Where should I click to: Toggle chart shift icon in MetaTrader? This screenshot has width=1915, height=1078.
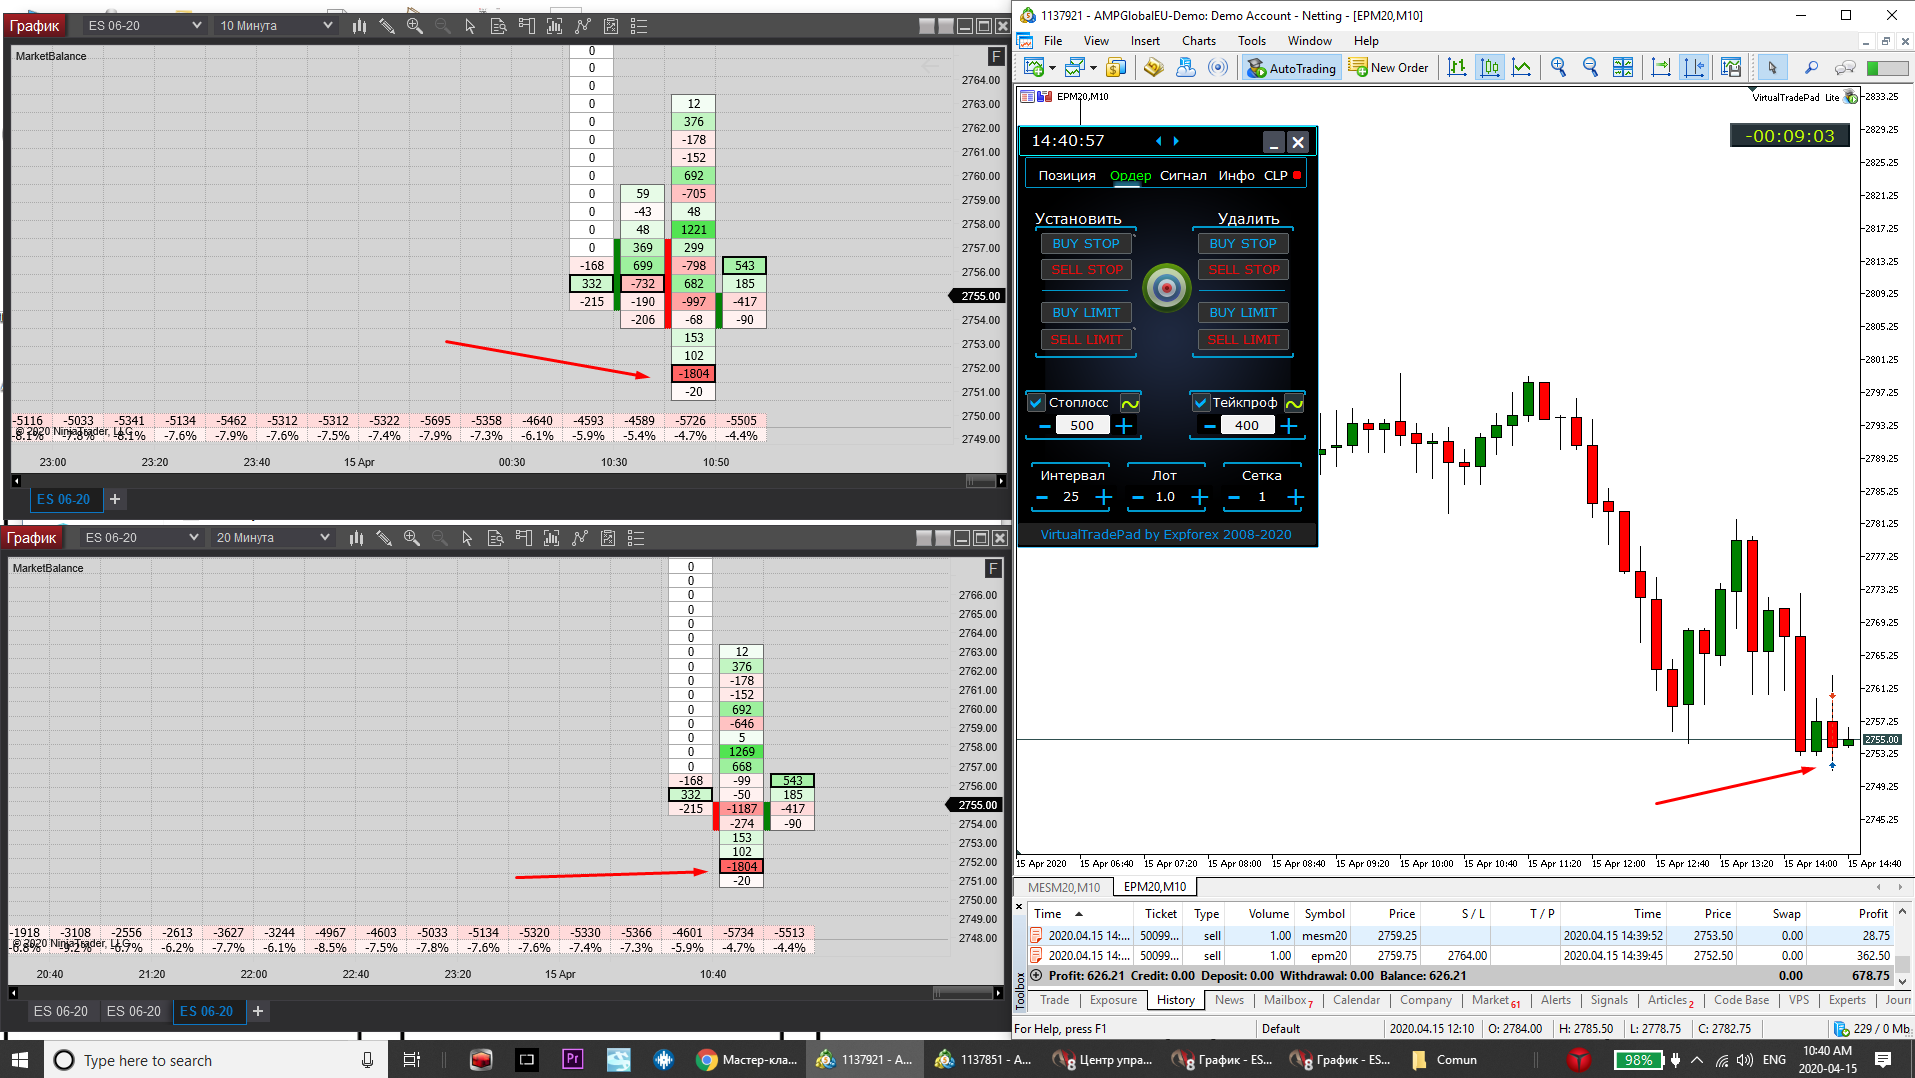1695,67
